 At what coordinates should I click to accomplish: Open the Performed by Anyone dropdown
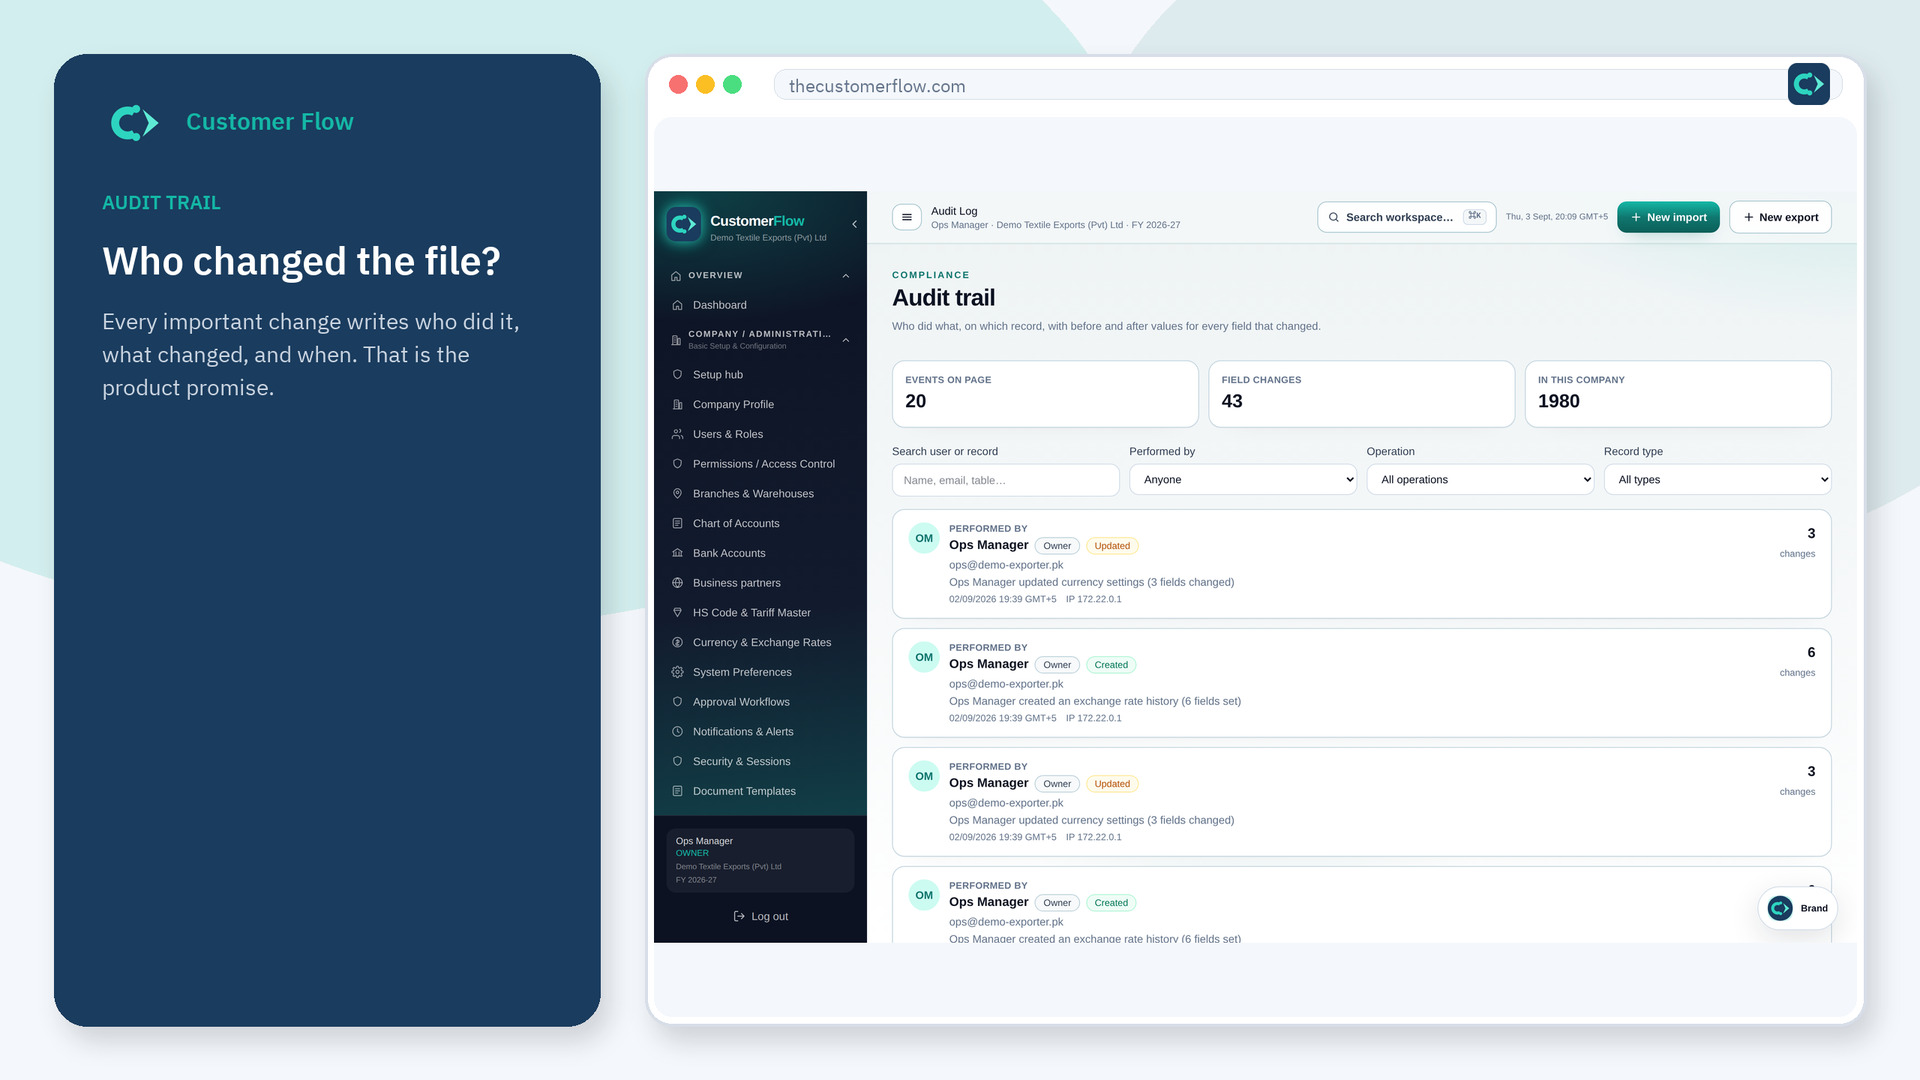(x=1243, y=480)
